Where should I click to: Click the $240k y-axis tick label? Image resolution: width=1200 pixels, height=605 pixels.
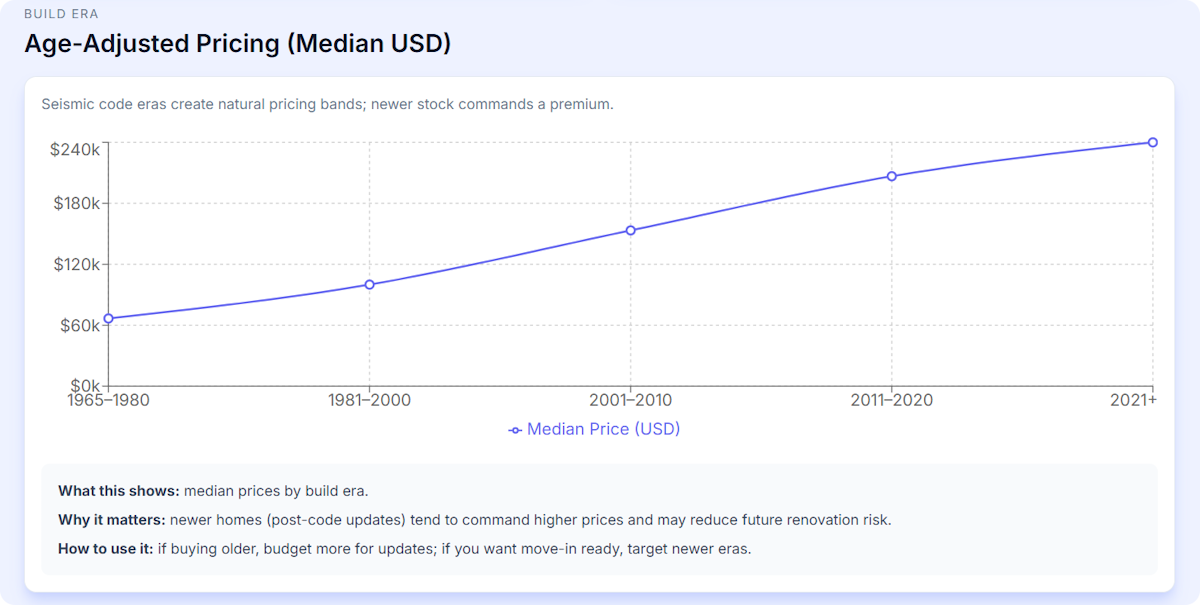pos(75,149)
